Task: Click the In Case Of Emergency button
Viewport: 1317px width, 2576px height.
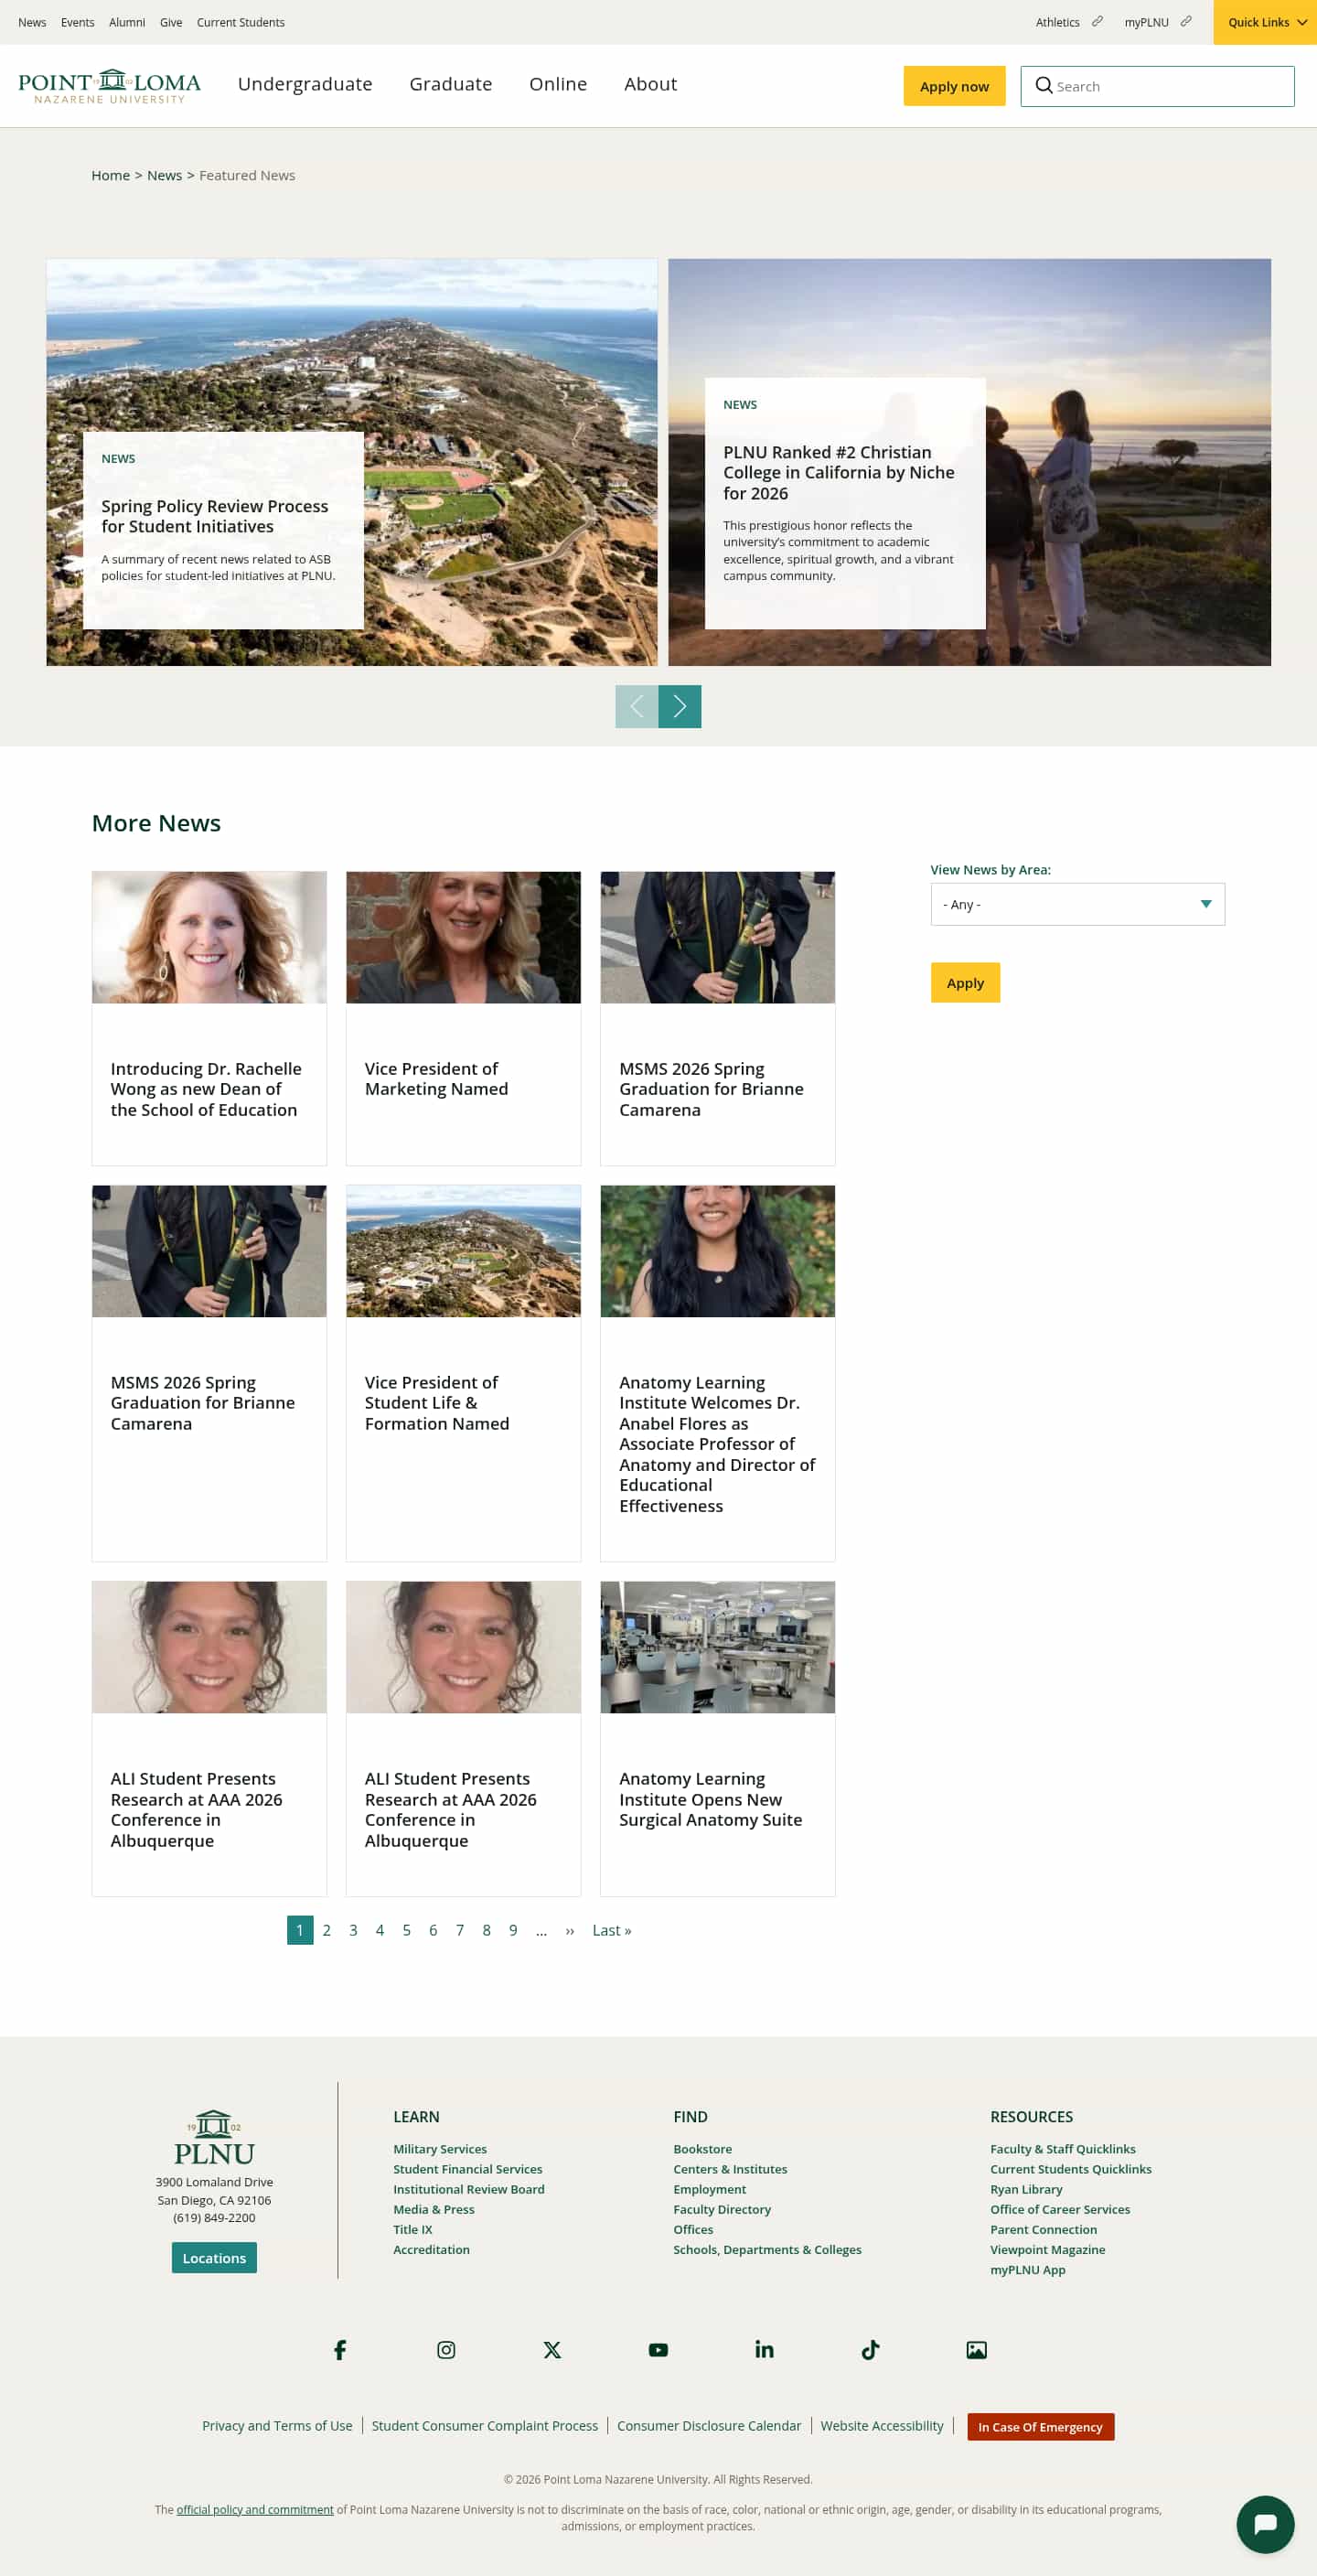Action: 1040,2427
